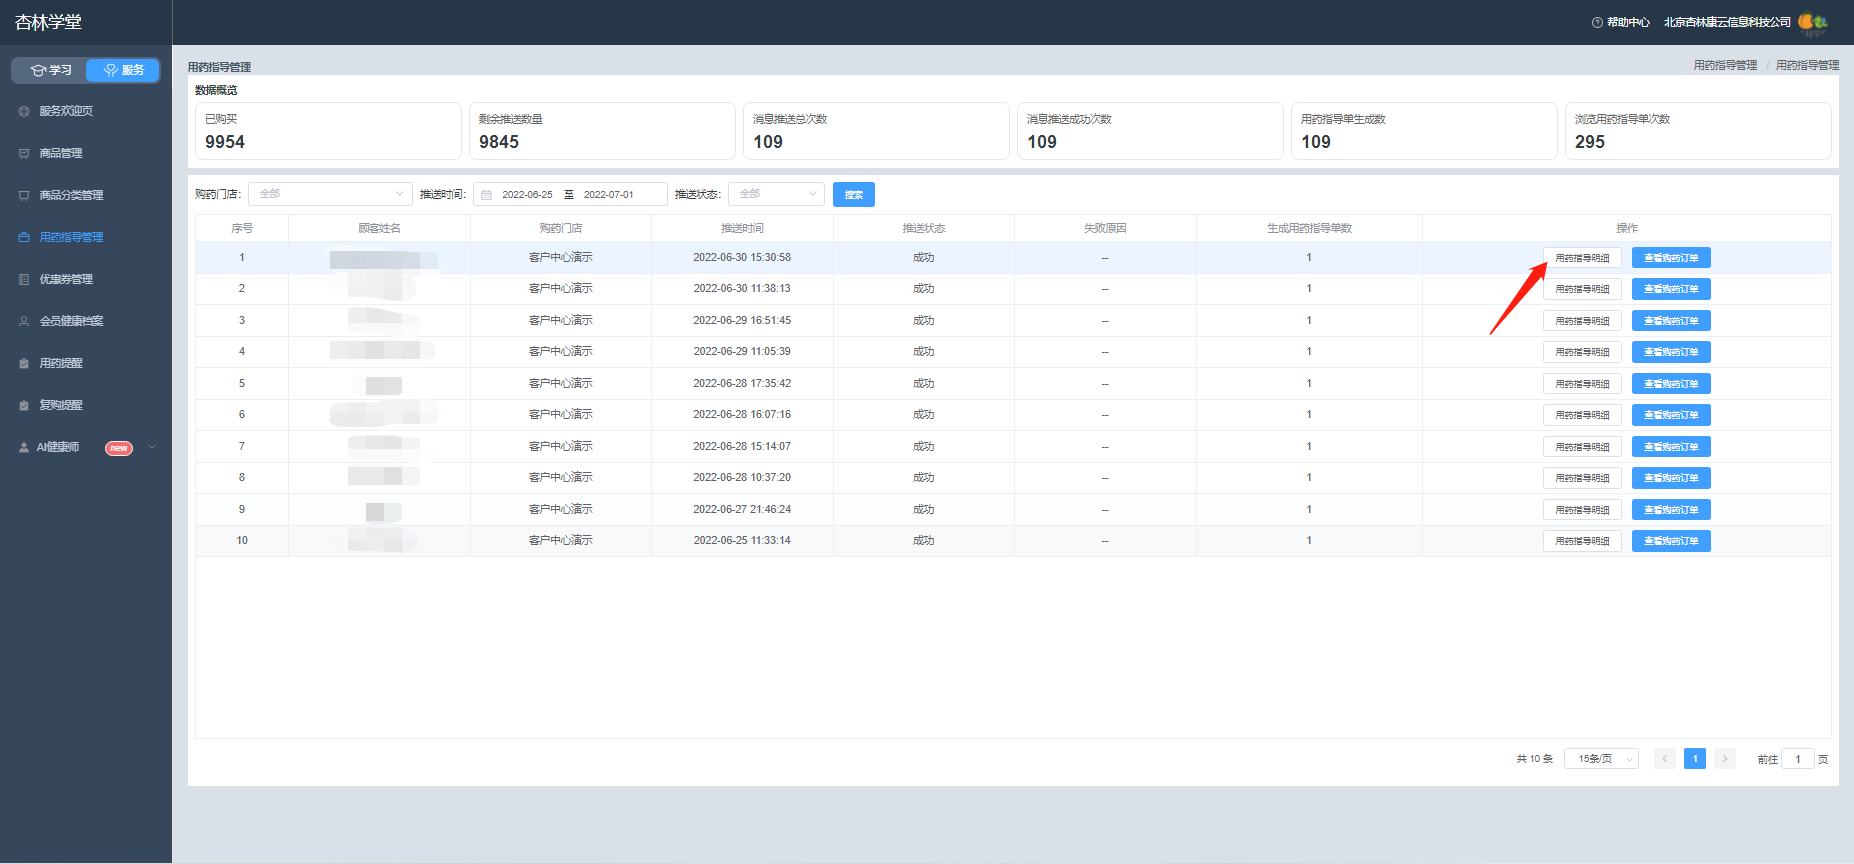Click the 用药提醒 clipboard icon
This screenshot has height=864, width=1854.
click(24, 363)
